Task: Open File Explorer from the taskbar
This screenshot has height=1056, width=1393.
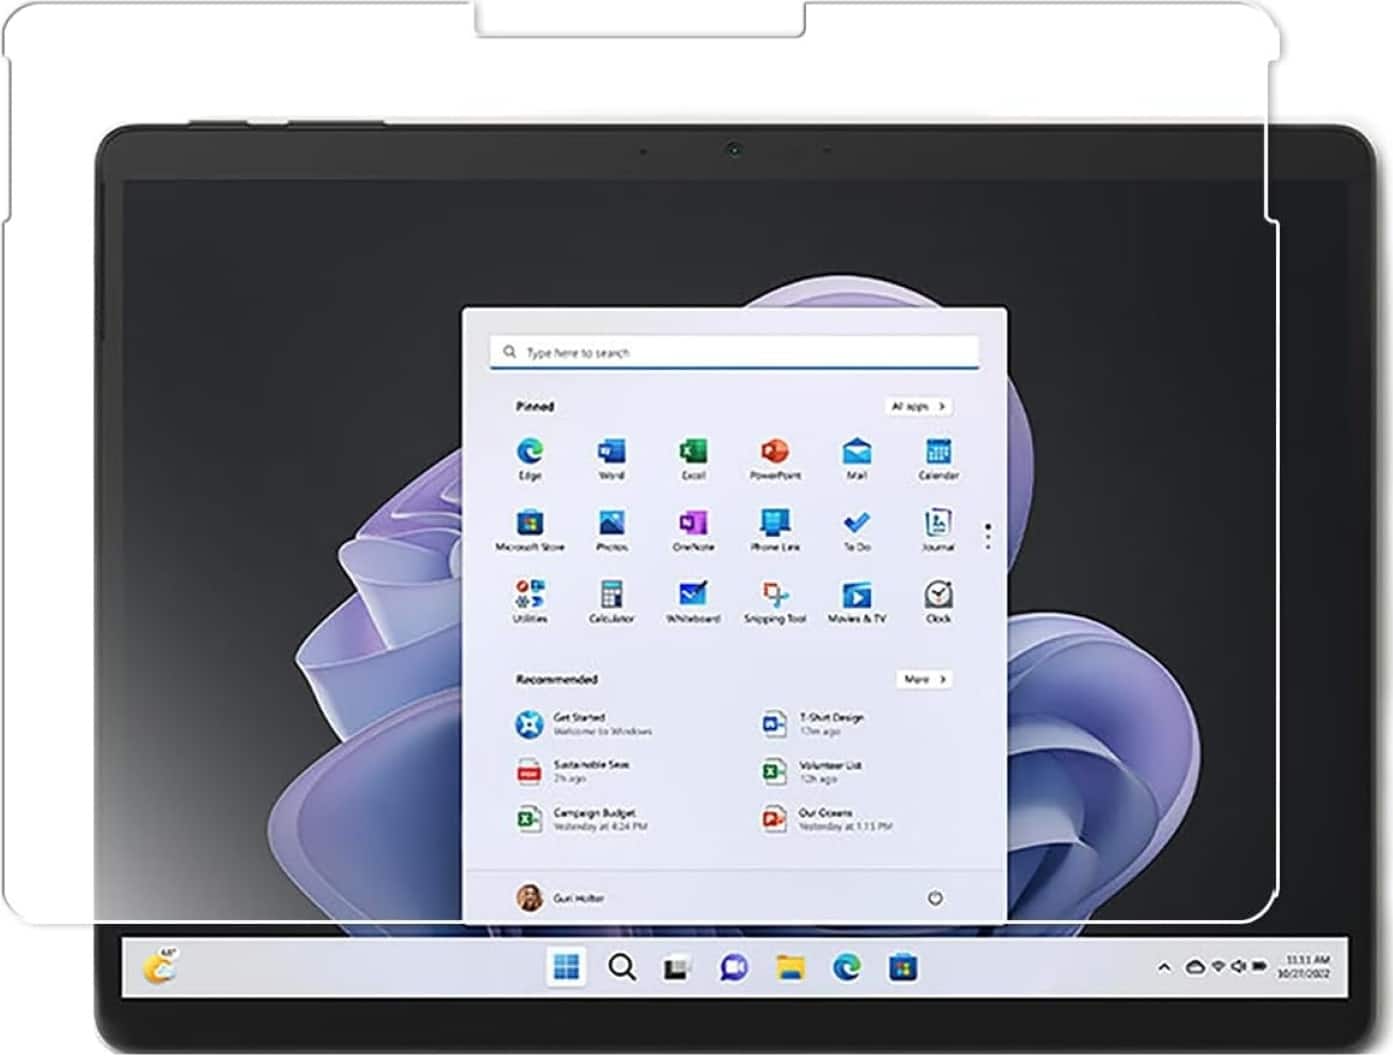Action: [790, 967]
